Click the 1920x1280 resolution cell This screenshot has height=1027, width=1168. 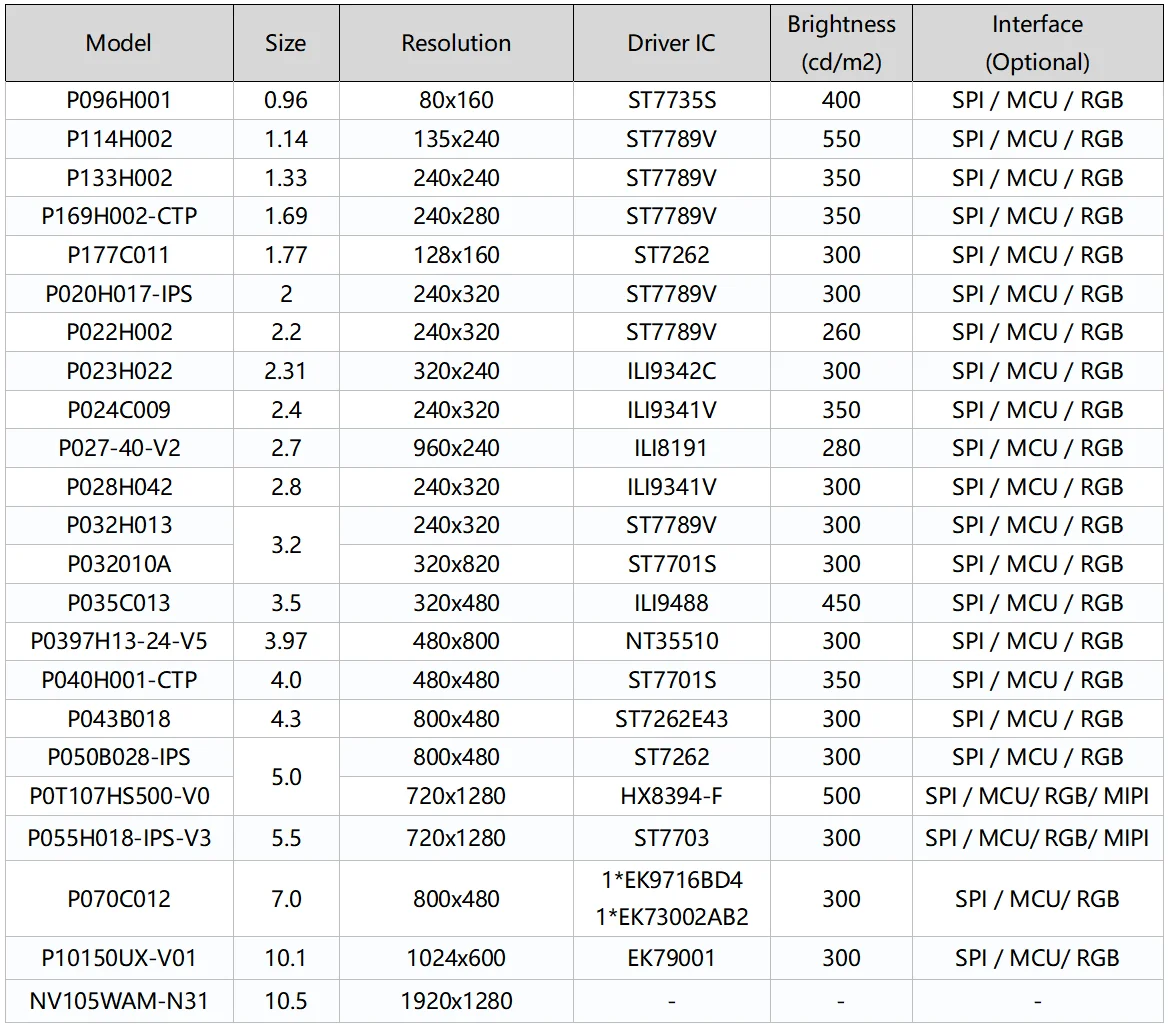pos(456,1000)
